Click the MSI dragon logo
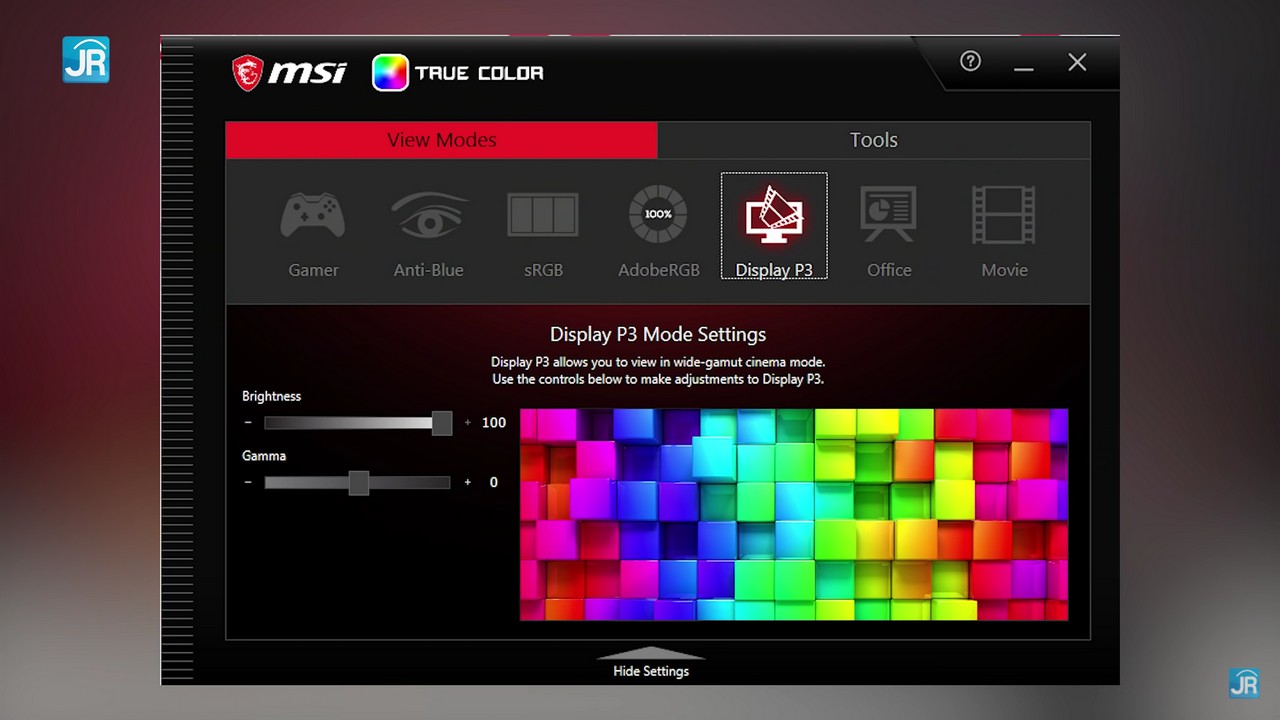This screenshot has height=720, width=1280. tap(247, 73)
